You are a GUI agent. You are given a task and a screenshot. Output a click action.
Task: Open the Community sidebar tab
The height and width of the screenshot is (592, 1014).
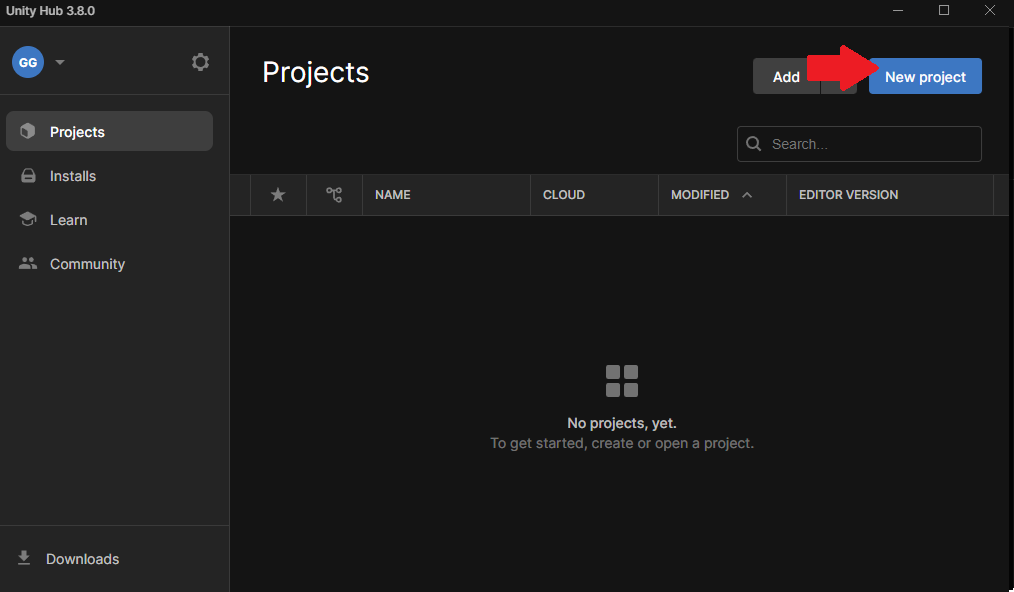point(109,264)
